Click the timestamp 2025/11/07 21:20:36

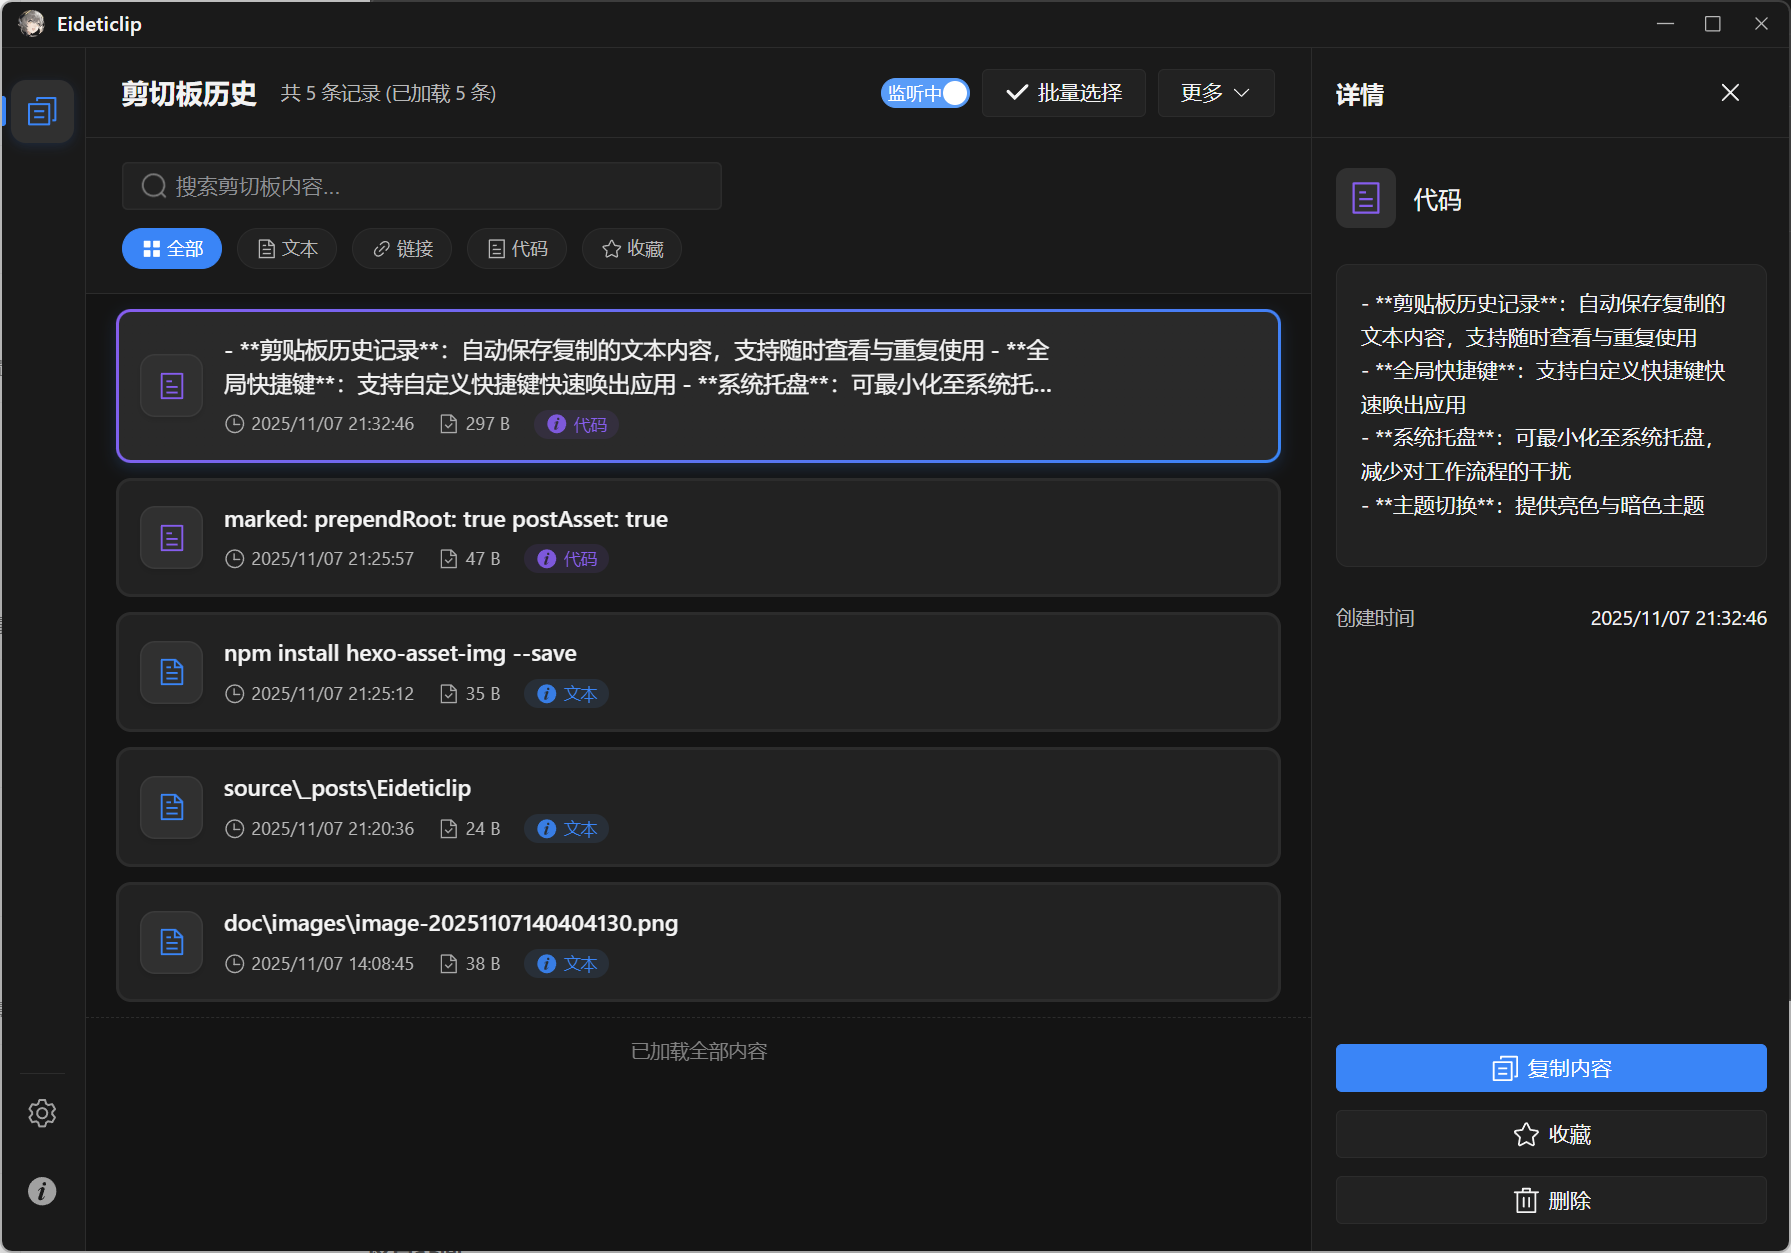(332, 829)
